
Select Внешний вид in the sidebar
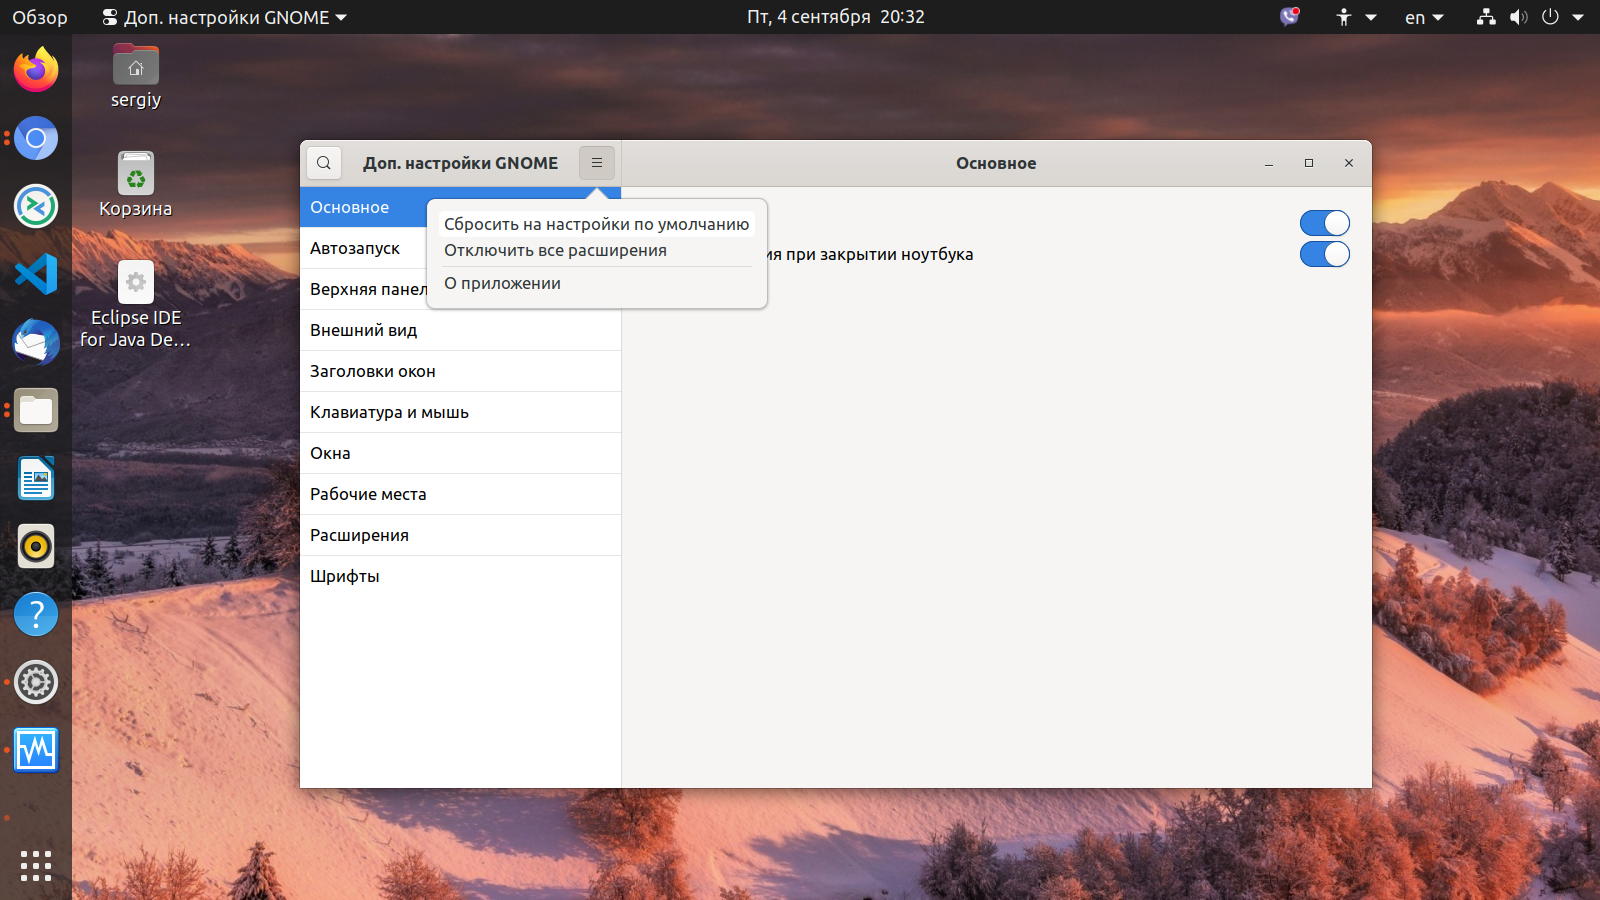click(460, 330)
